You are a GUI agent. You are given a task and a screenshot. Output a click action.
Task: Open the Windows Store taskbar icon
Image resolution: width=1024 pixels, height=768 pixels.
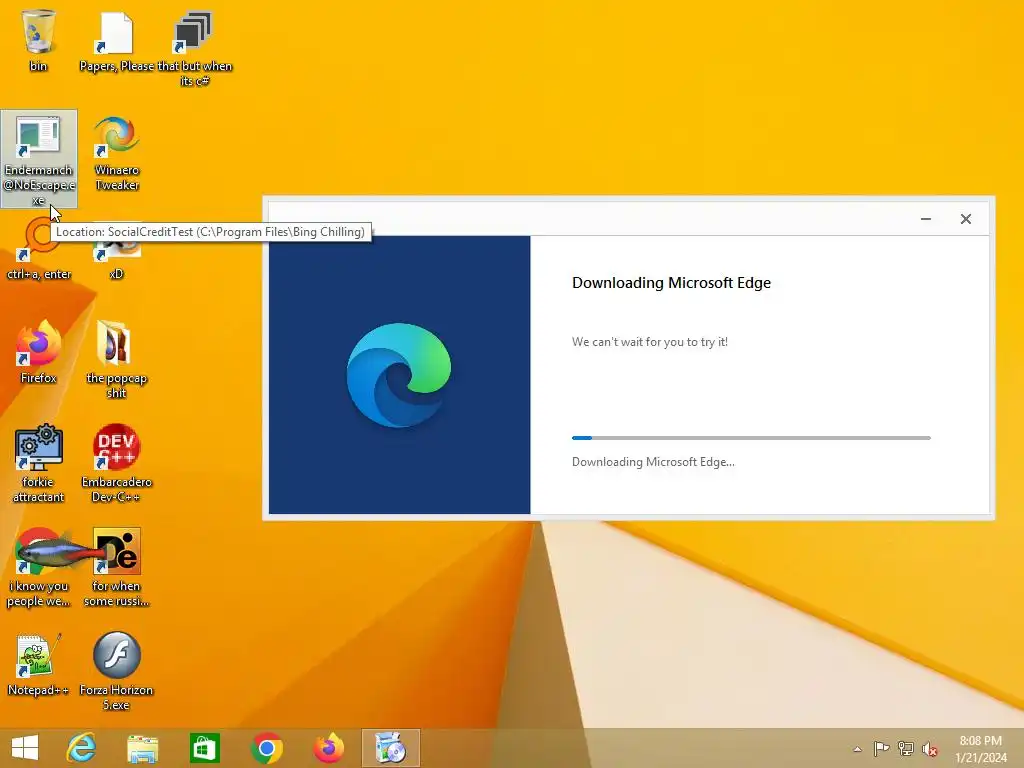[204, 748]
